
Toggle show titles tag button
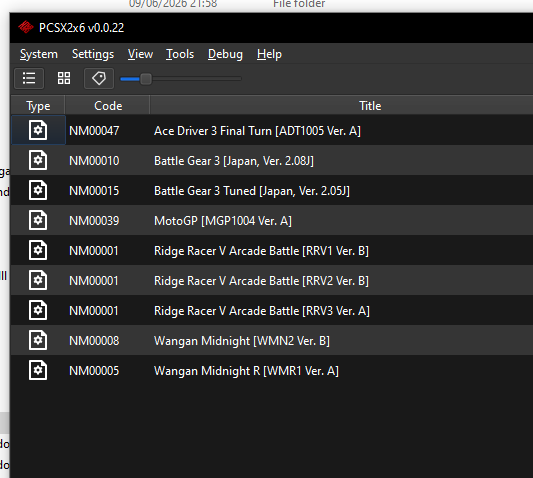99,79
